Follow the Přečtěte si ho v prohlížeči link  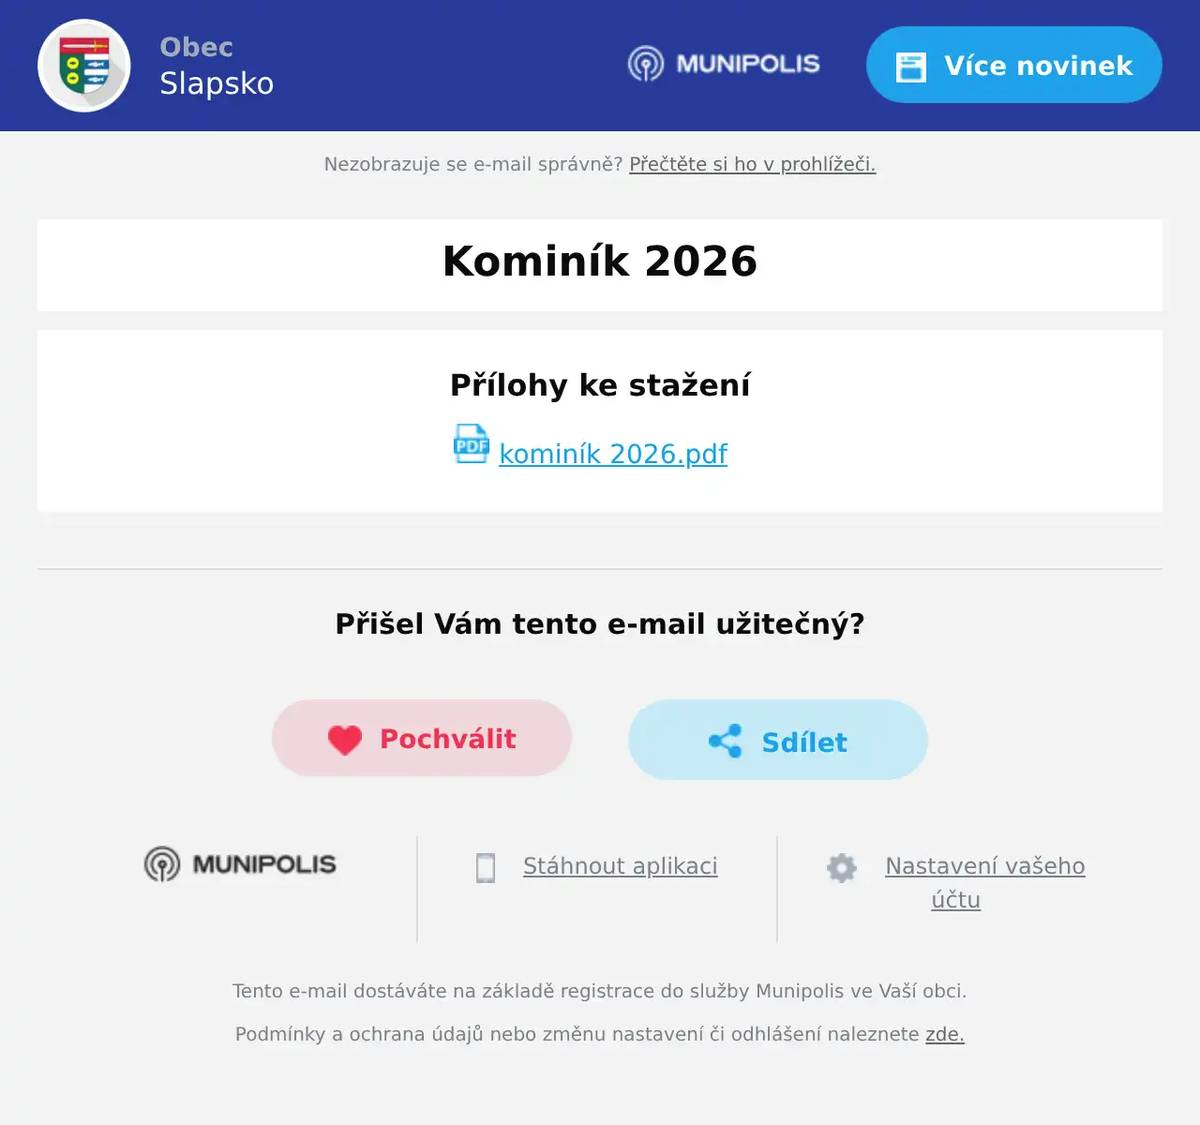coord(752,164)
